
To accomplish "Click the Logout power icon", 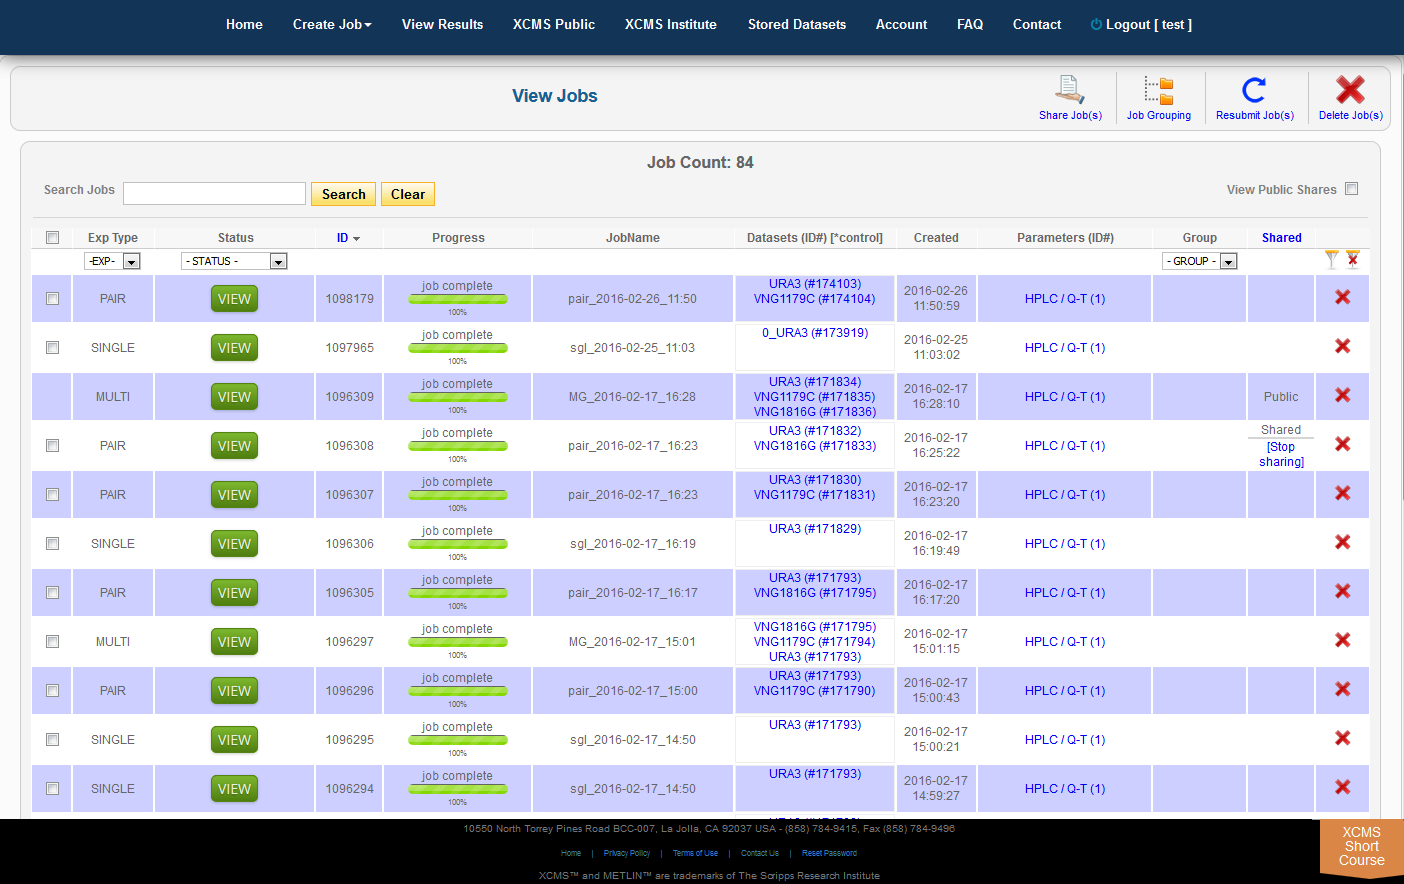I will point(1096,24).
